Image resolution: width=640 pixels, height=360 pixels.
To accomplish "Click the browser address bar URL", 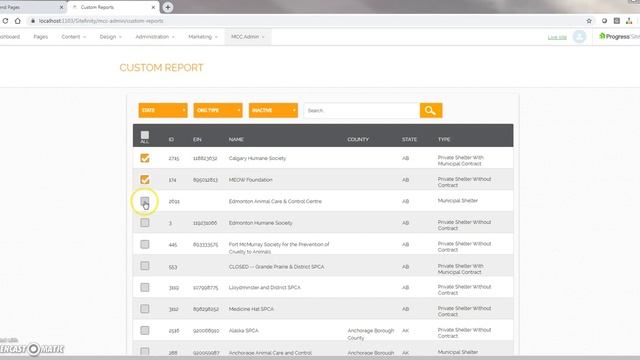I will (x=101, y=21).
